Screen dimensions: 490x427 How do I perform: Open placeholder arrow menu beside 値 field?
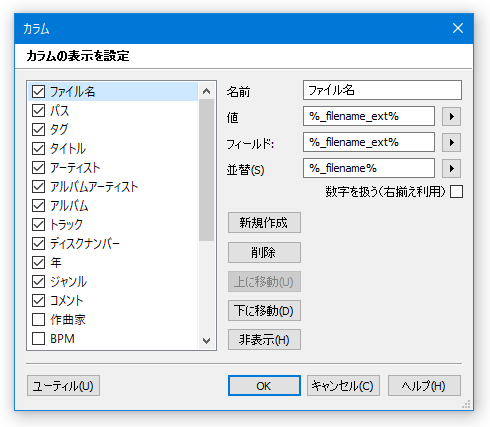pos(451,116)
